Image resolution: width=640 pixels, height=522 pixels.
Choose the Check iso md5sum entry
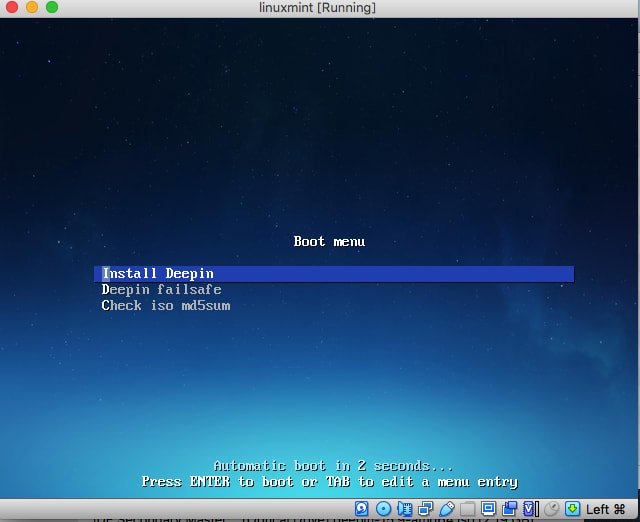[166, 306]
